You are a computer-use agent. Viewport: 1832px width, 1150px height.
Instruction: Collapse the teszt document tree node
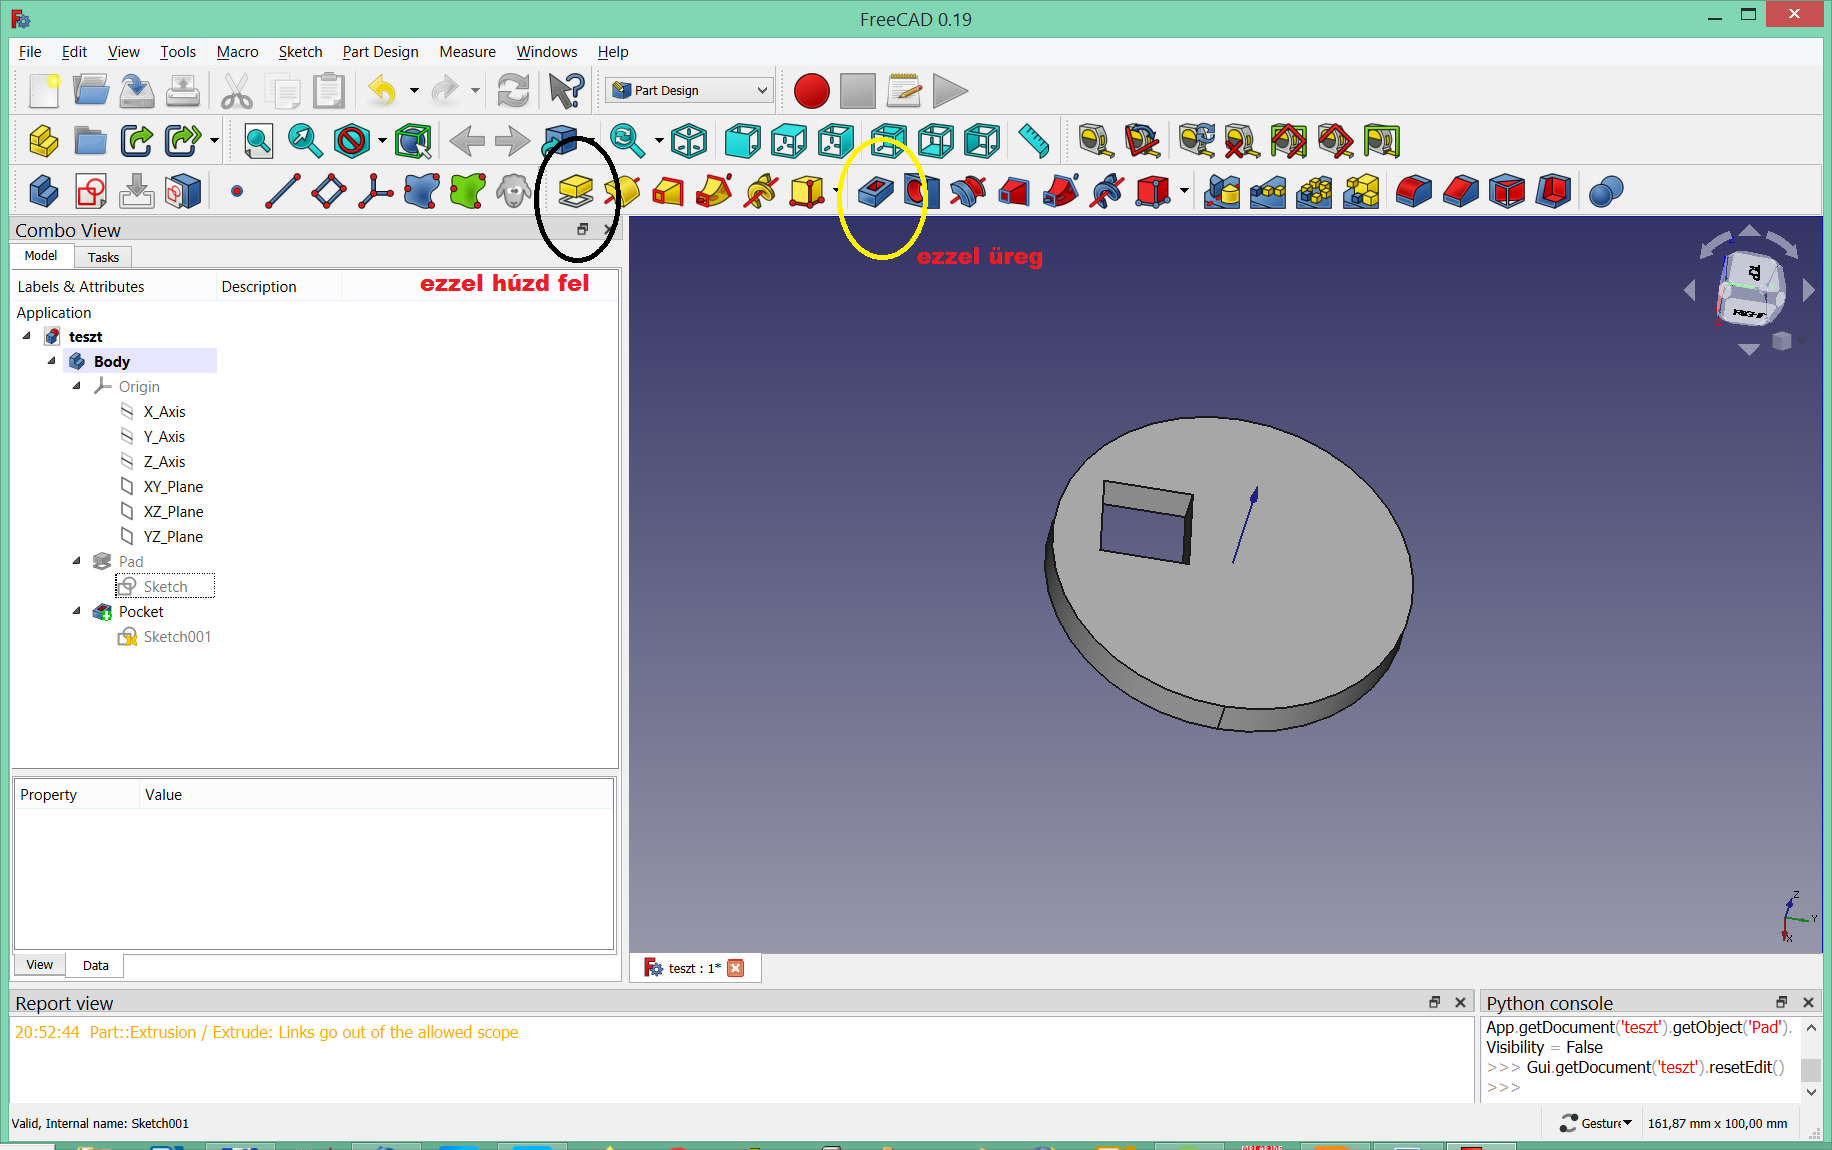27,336
